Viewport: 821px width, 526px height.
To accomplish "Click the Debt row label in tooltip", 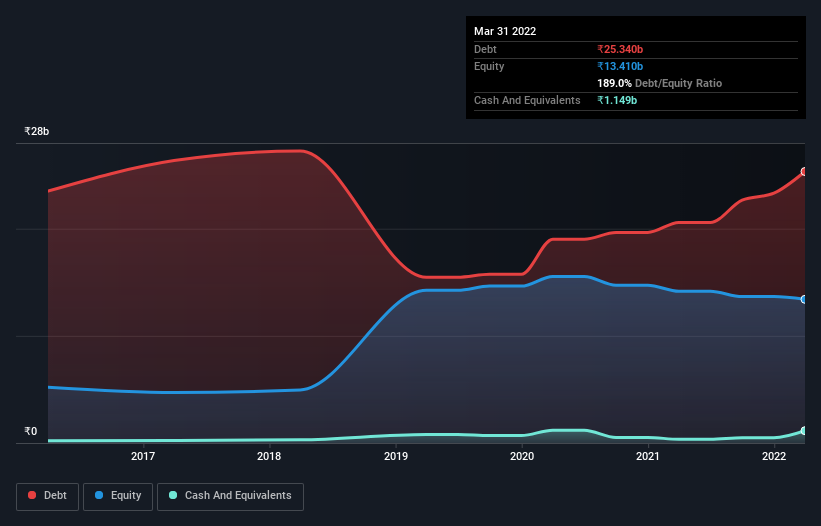I will click(x=485, y=49).
